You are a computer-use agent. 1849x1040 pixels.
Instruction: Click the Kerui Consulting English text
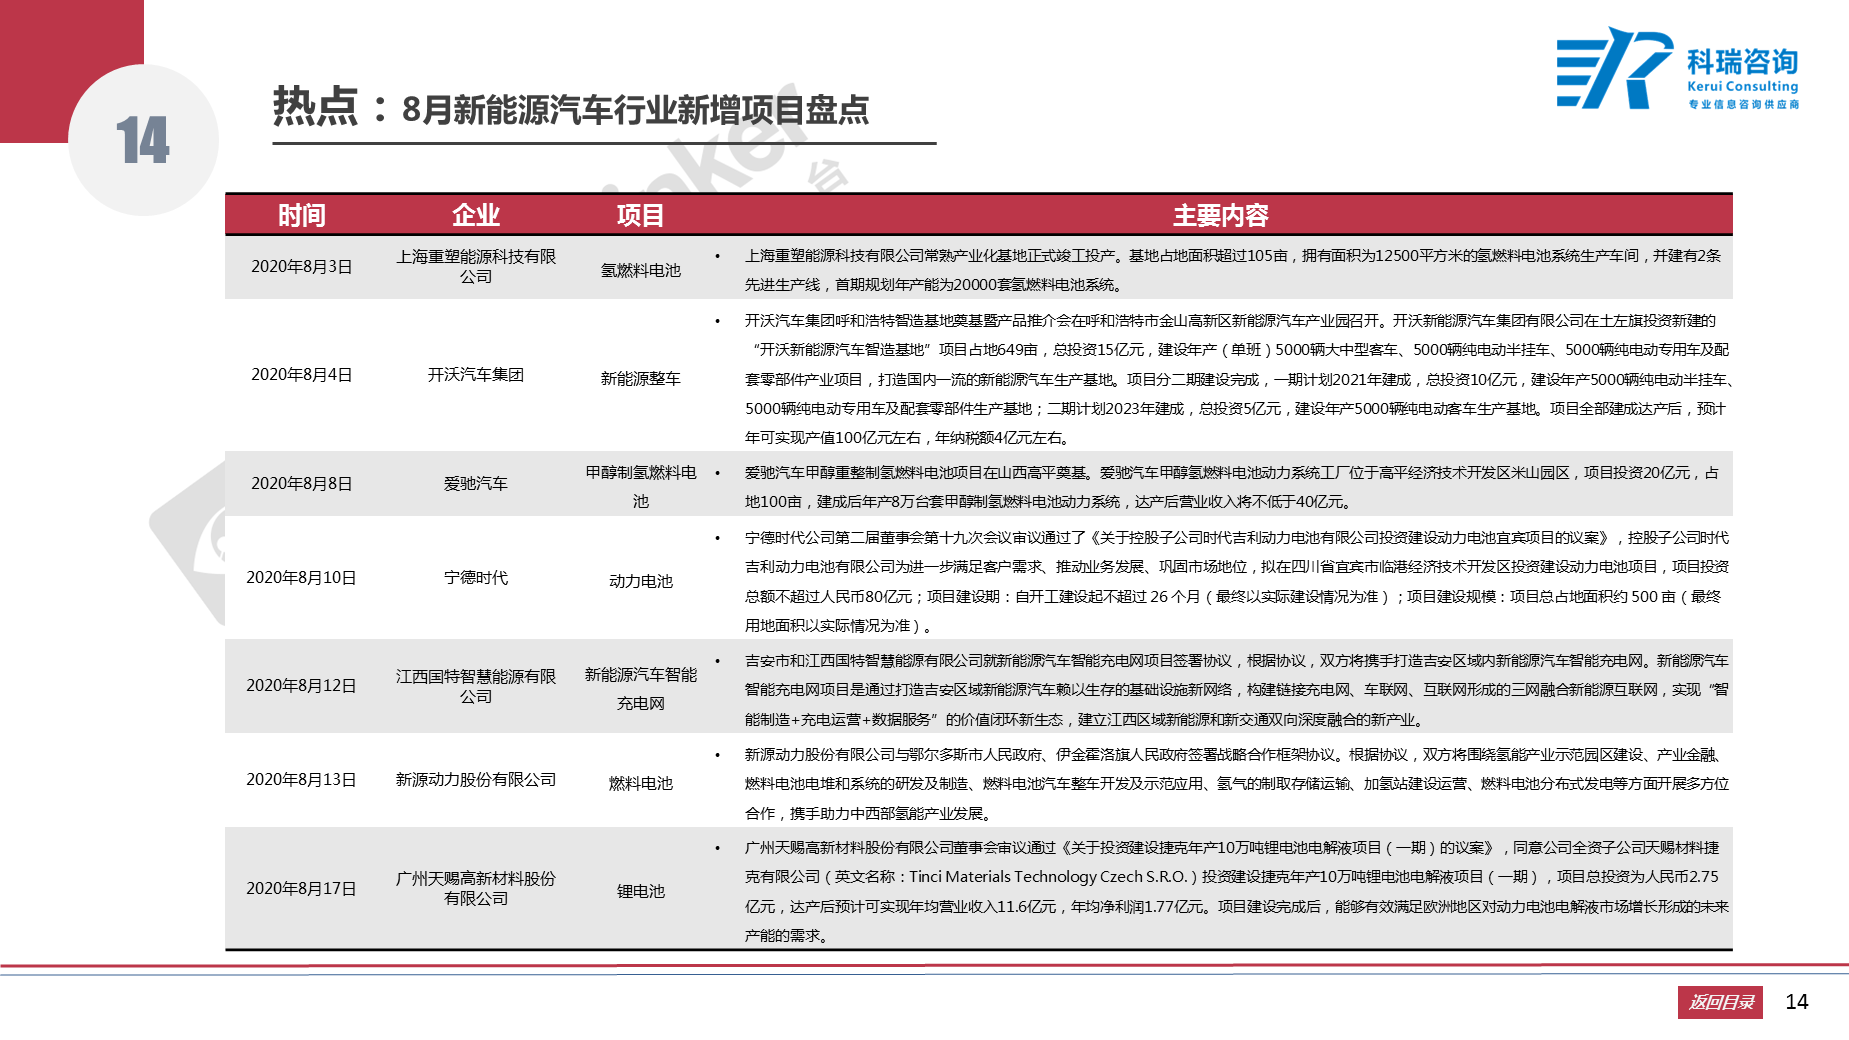pyautogui.click(x=1742, y=86)
